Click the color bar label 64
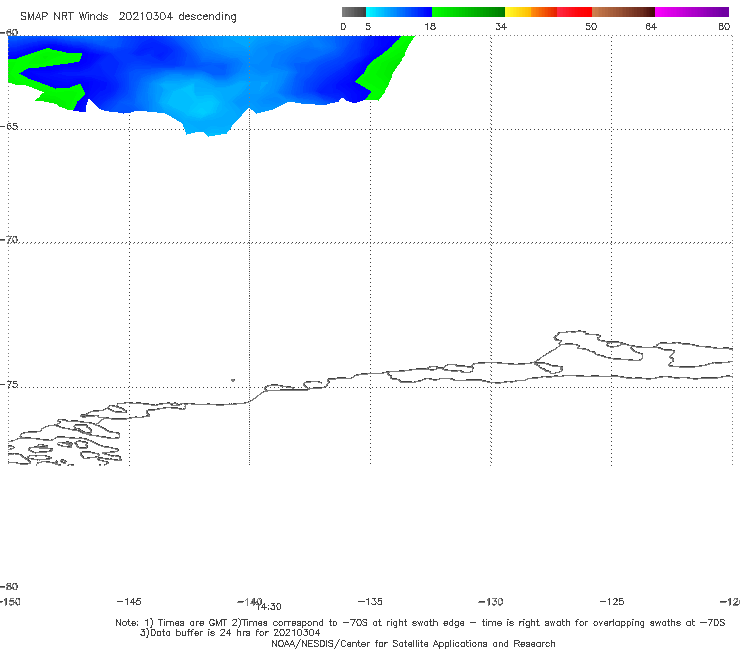This screenshot has width=740, height=650. [x=651, y=27]
